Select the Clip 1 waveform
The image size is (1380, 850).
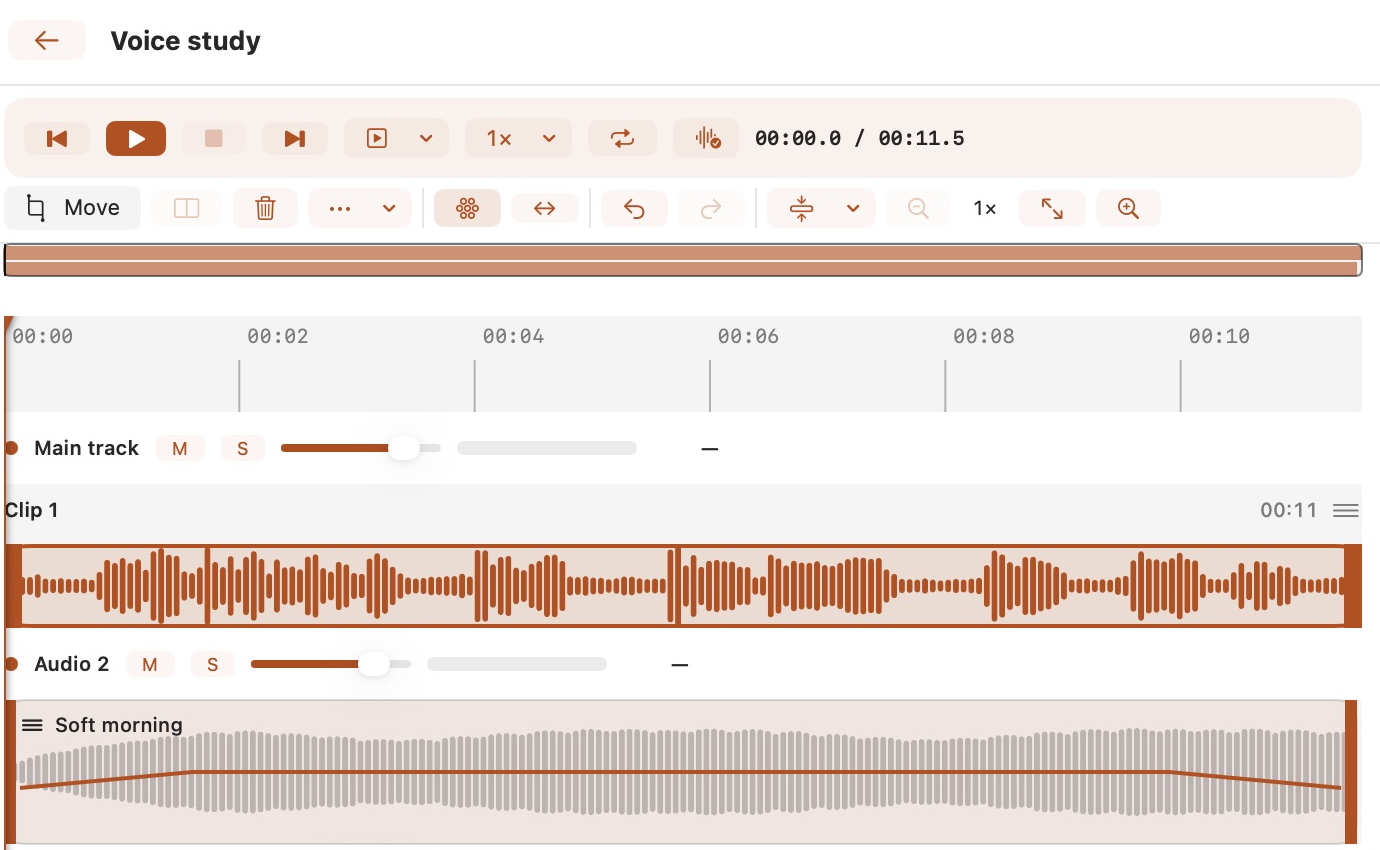(x=683, y=586)
